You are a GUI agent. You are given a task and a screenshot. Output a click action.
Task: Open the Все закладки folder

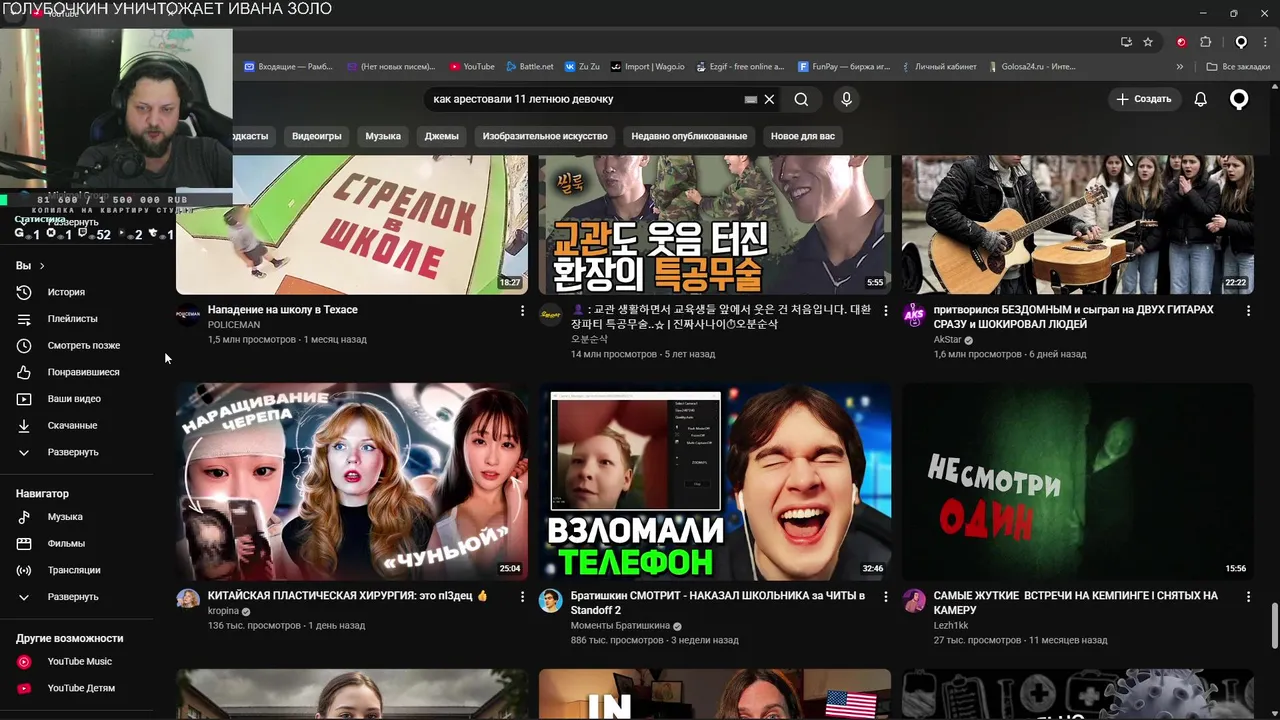(1238, 67)
